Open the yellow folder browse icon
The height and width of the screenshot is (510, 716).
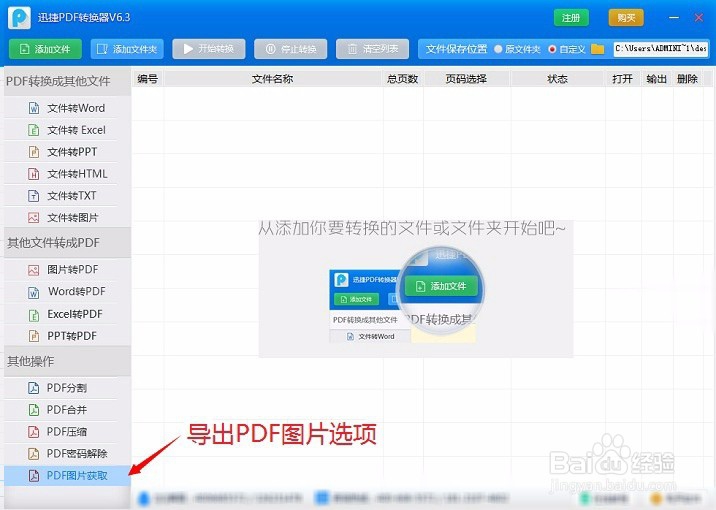point(597,49)
